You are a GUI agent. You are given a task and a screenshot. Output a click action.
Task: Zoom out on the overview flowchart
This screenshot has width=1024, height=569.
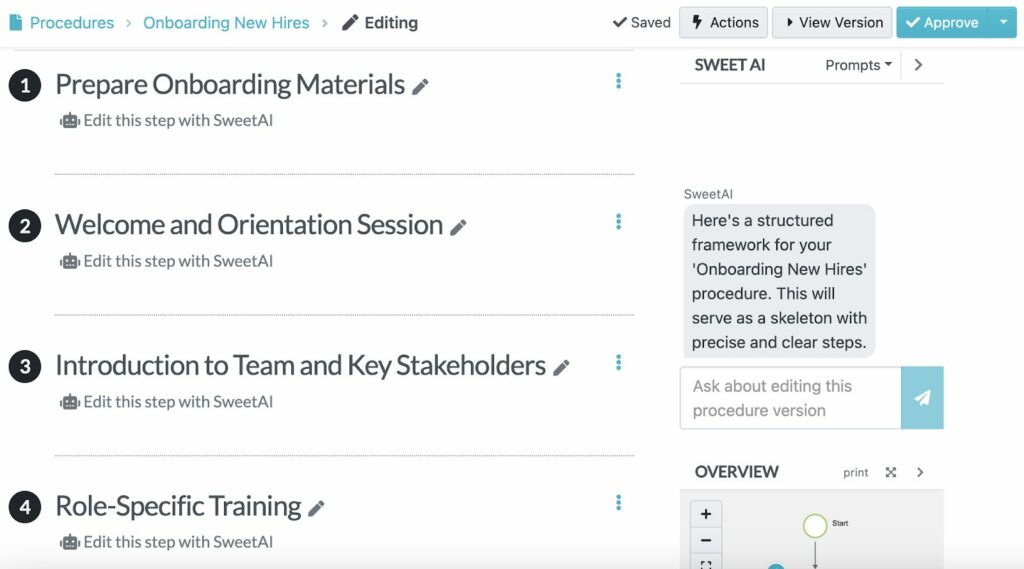pyautogui.click(x=706, y=541)
